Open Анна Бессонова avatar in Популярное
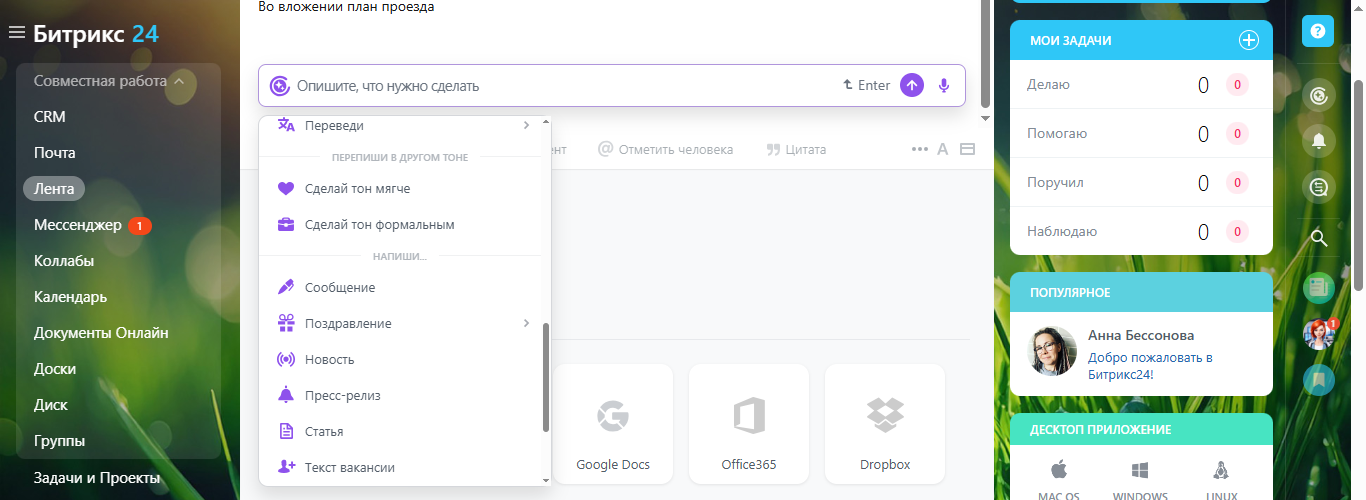The image size is (1366, 500). pos(1053,351)
